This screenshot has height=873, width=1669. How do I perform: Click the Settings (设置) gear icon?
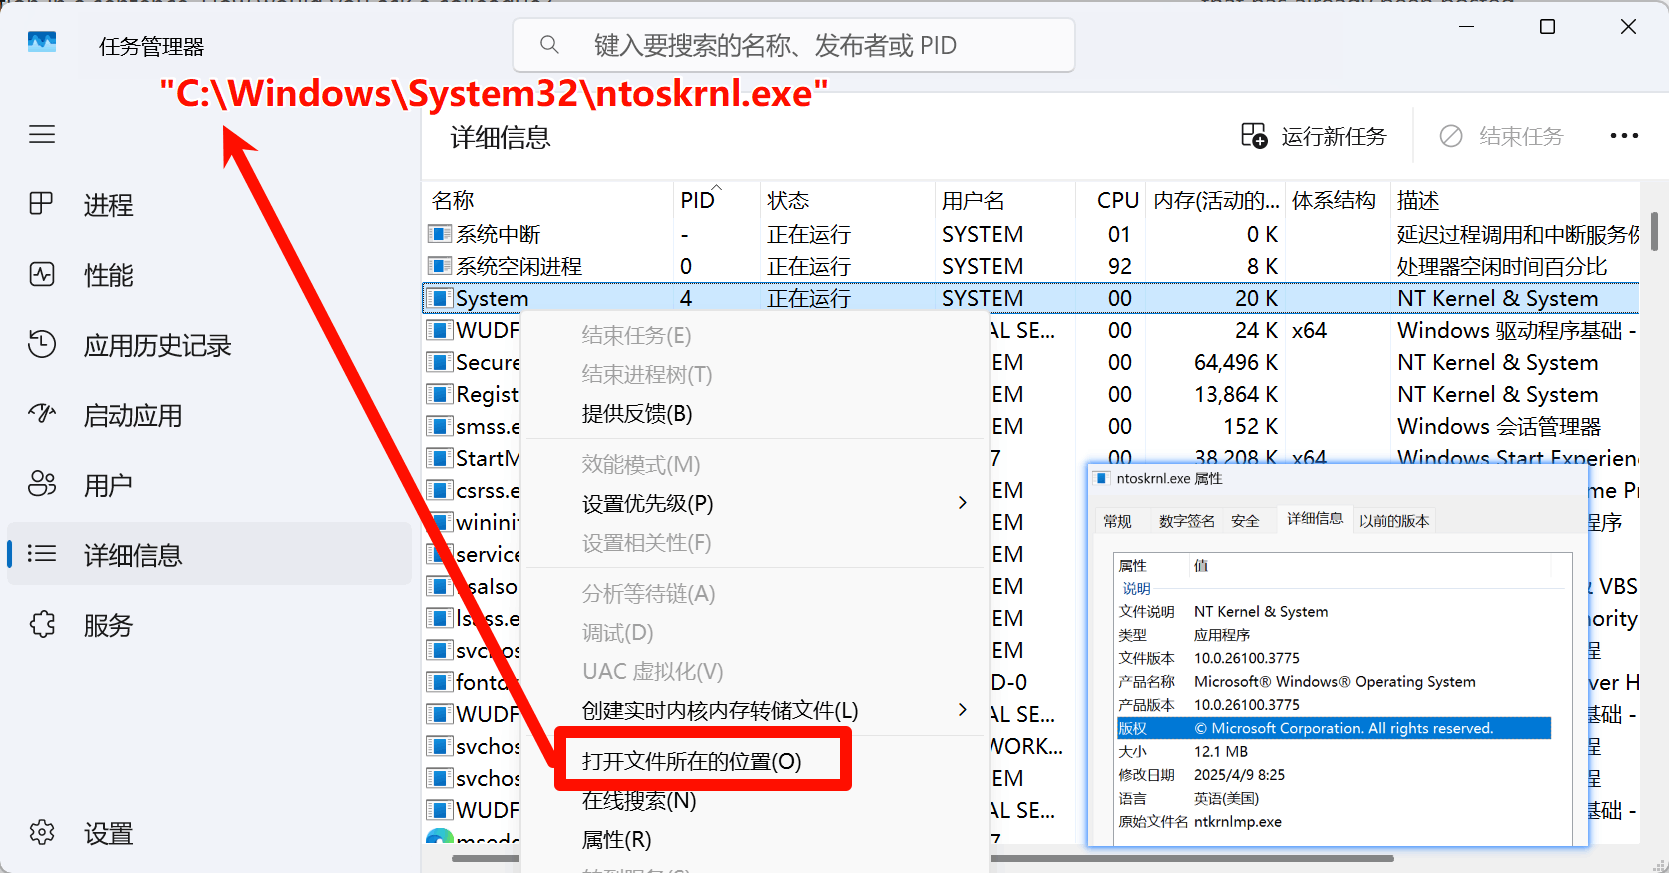point(42,832)
